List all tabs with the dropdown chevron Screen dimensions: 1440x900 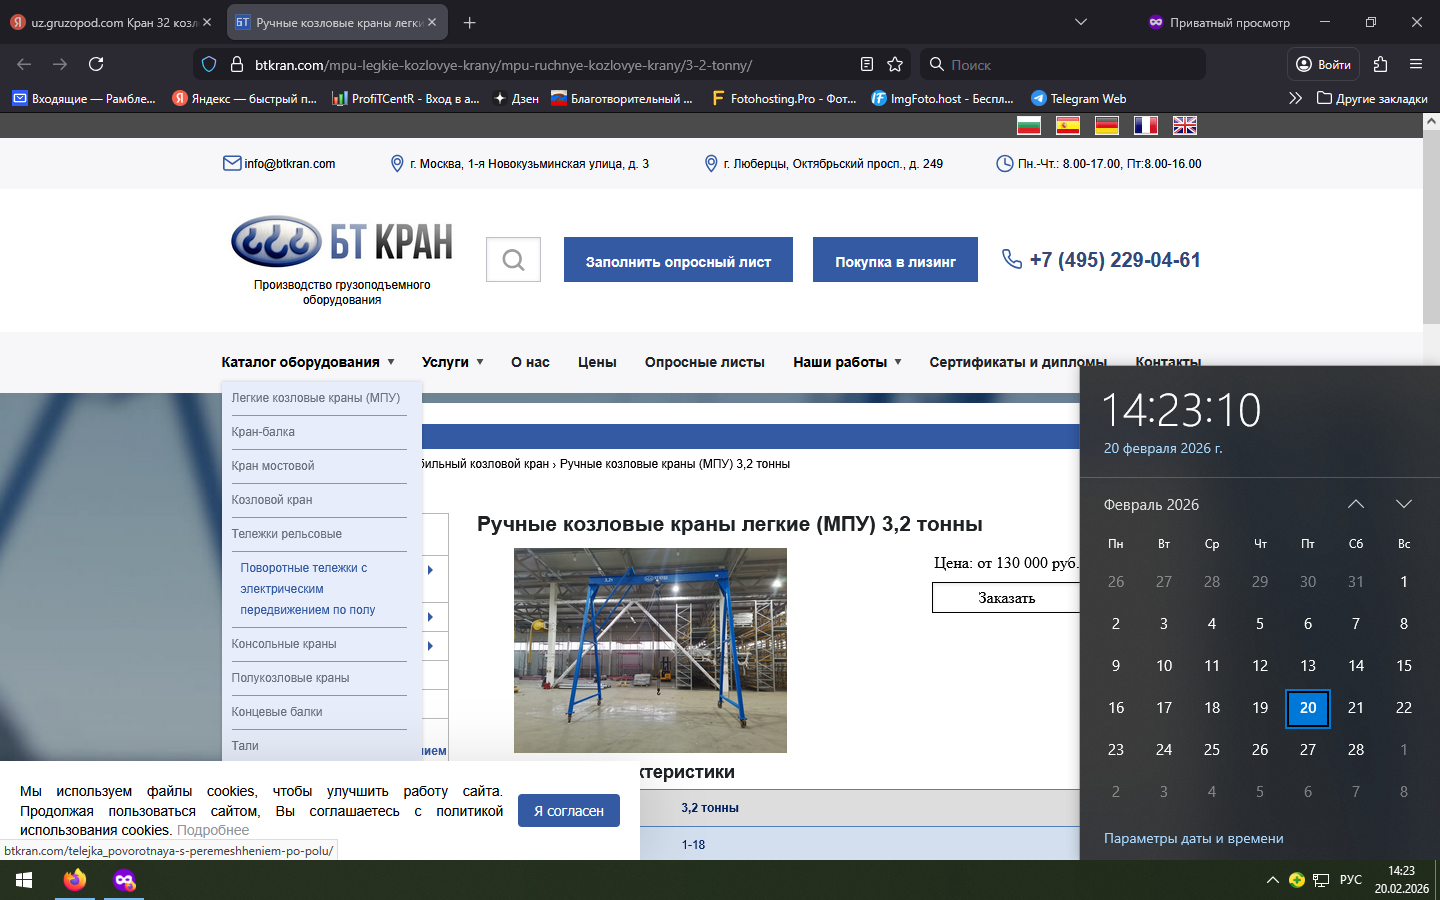(1081, 22)
